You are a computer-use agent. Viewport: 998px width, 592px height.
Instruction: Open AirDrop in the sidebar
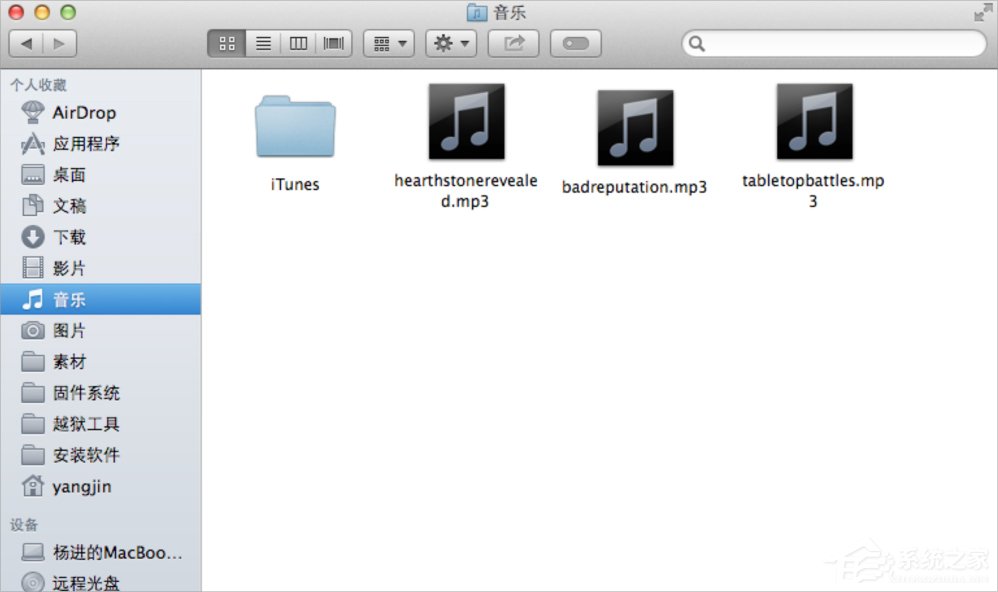(x=84, y=113)
